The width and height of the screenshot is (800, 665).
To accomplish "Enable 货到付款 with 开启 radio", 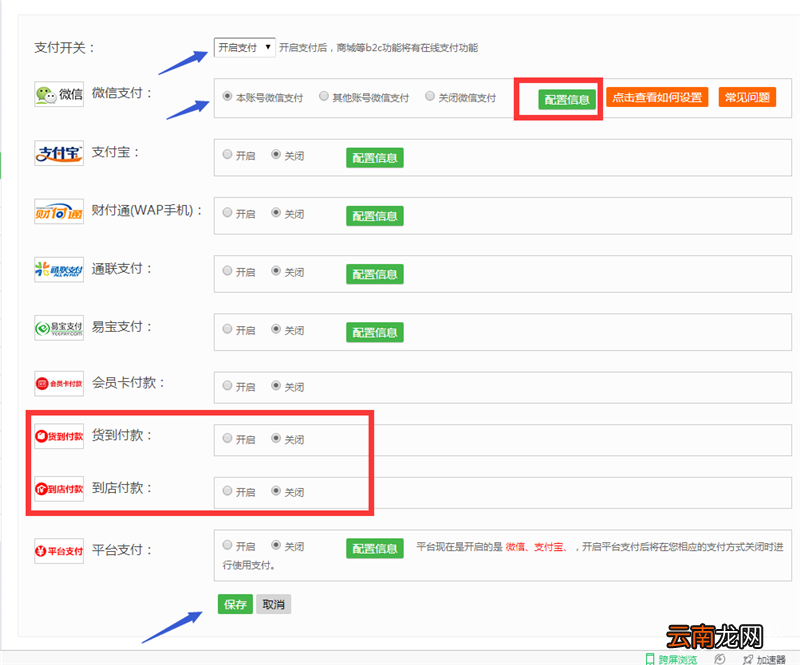I will pos(228,438).
